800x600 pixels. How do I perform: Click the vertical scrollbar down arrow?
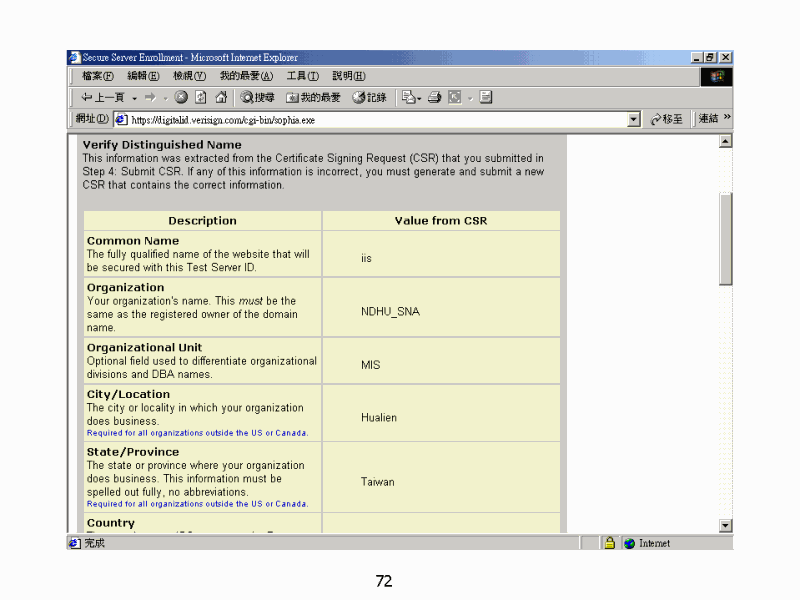726,526
